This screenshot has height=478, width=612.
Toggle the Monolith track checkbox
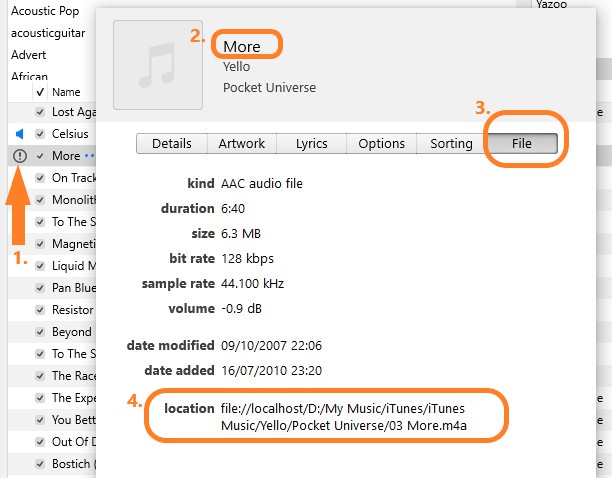click(40, 200)
